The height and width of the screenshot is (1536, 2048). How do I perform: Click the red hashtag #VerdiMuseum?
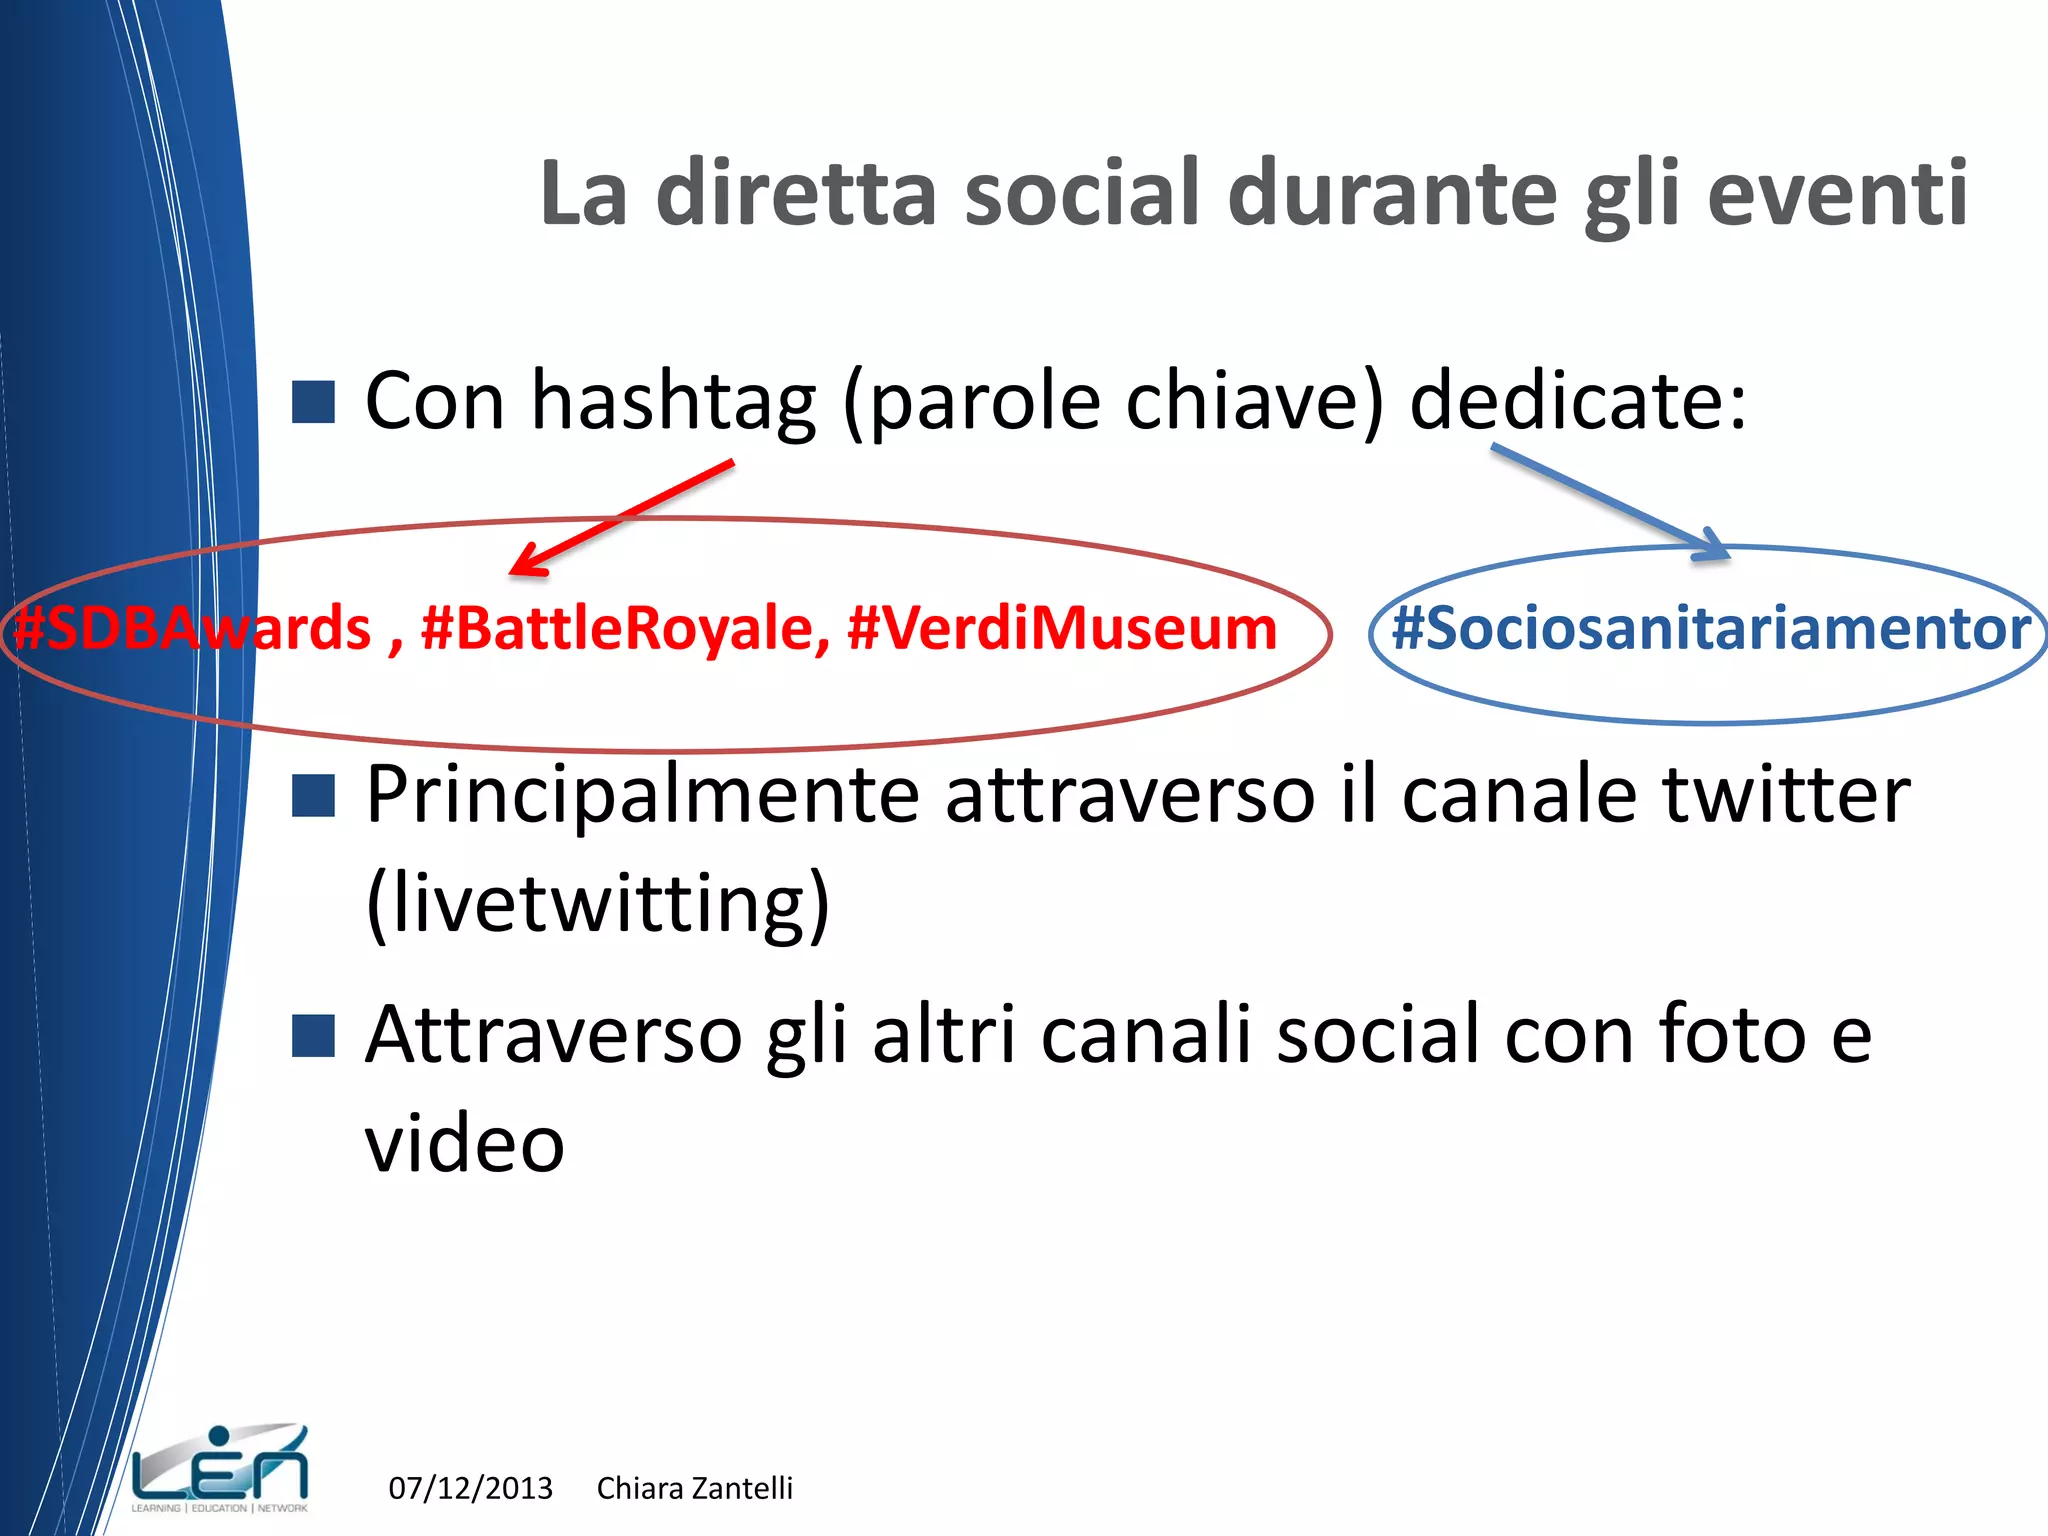(x=1062, y=629)
